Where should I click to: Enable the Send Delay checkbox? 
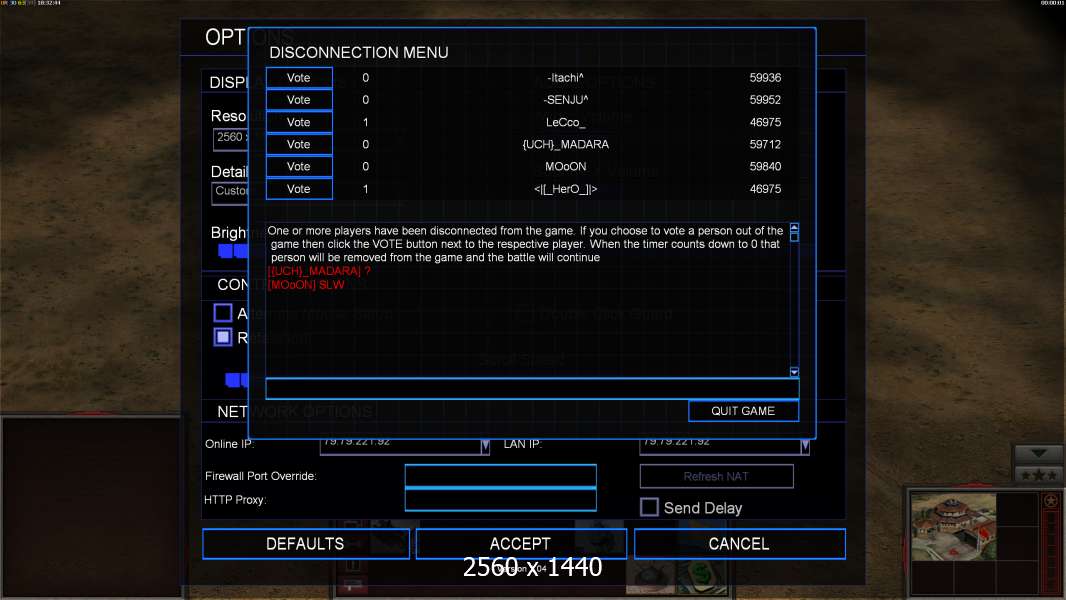click(x=649, y=507)
